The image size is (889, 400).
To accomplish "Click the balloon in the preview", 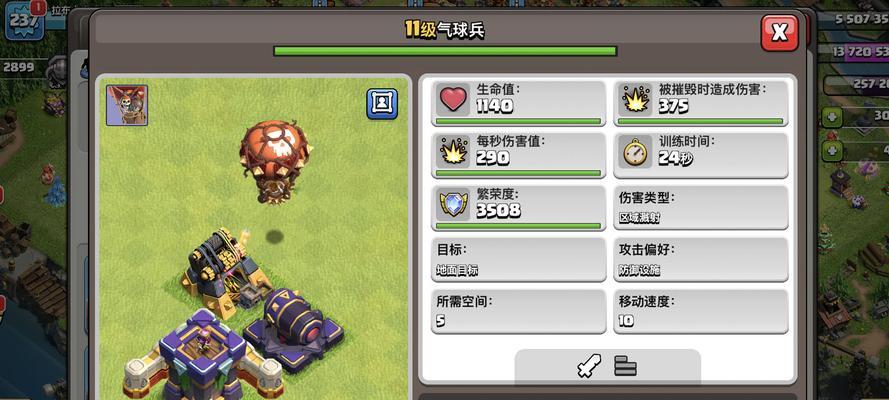I will 276,161.
